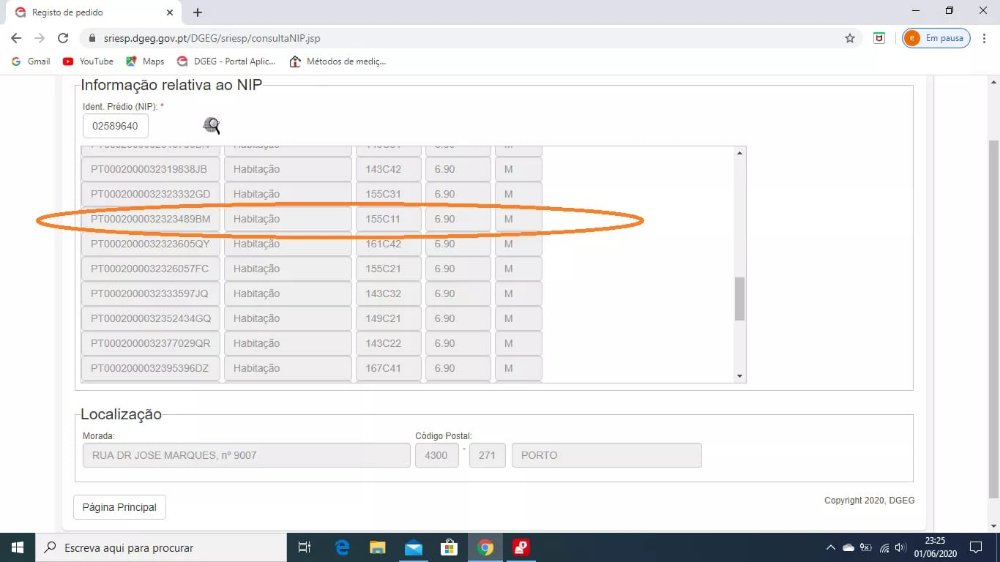The image size is (1000, 562).
Task: Open the Gmail bookmark
Action: [x=31, y=61]
